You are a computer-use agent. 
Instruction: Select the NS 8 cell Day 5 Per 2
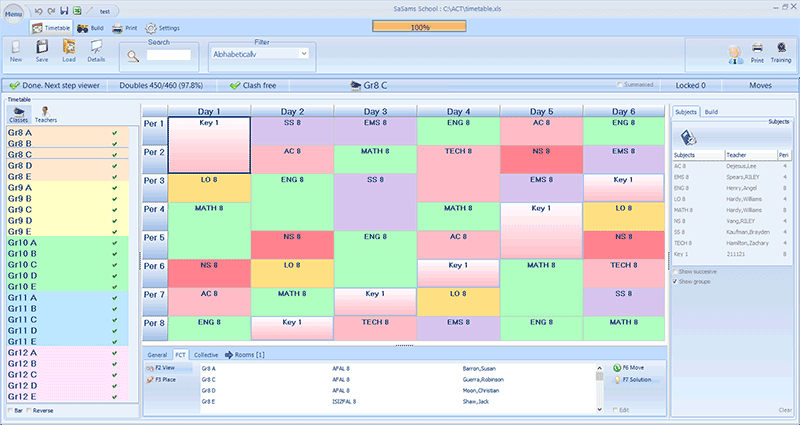point(541,160)
